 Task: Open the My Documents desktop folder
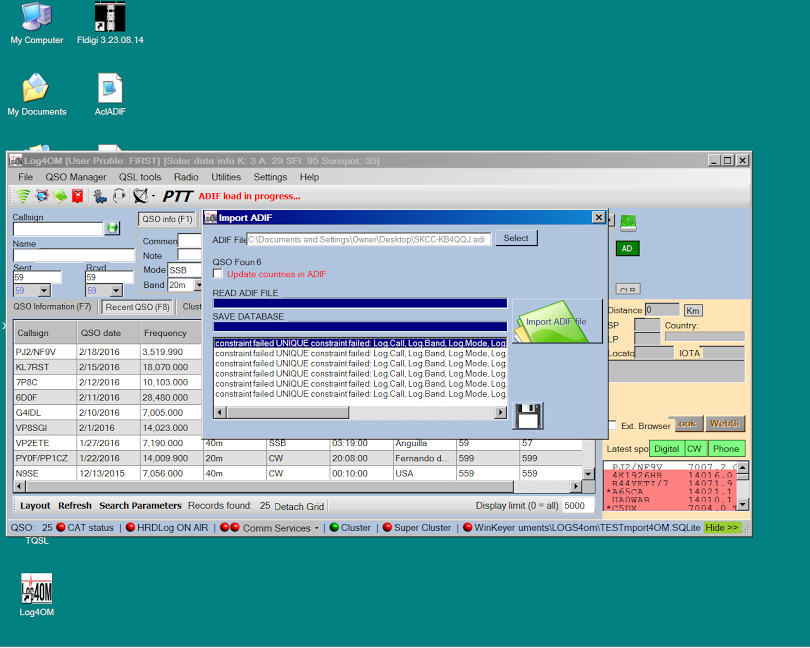click(x=37, y=95)
